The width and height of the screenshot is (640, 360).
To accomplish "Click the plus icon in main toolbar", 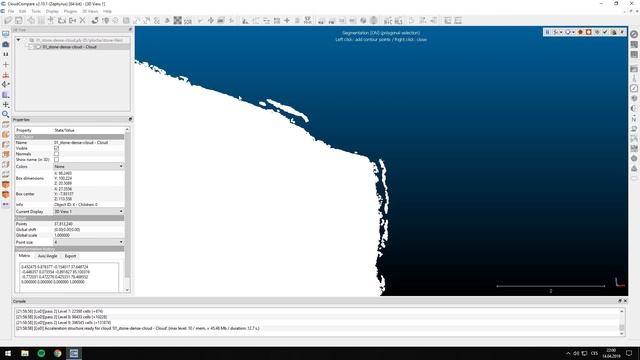I will 287,20.
